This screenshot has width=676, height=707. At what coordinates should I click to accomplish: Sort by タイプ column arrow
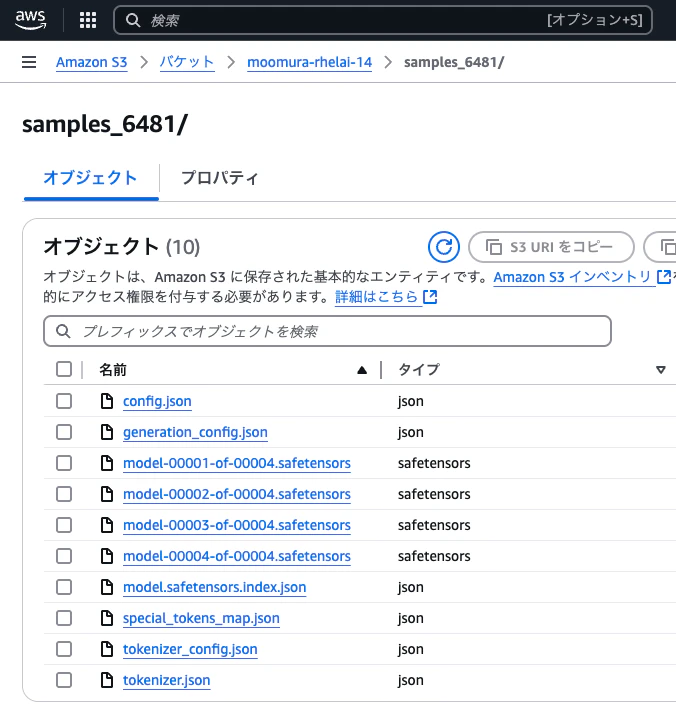661,370
